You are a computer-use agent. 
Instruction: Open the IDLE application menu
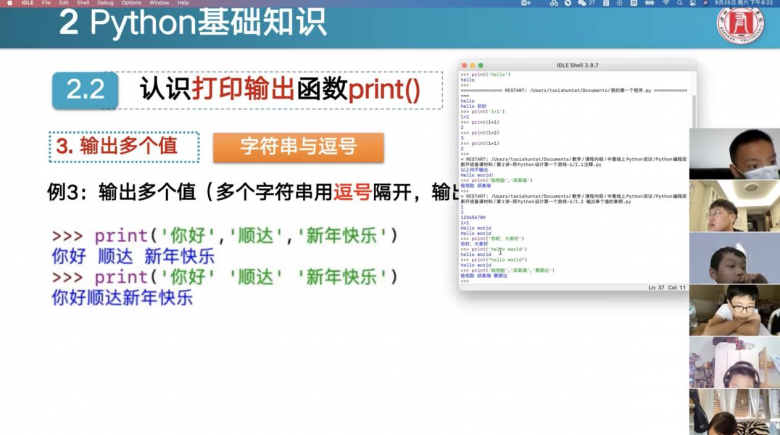coord(26,3)
